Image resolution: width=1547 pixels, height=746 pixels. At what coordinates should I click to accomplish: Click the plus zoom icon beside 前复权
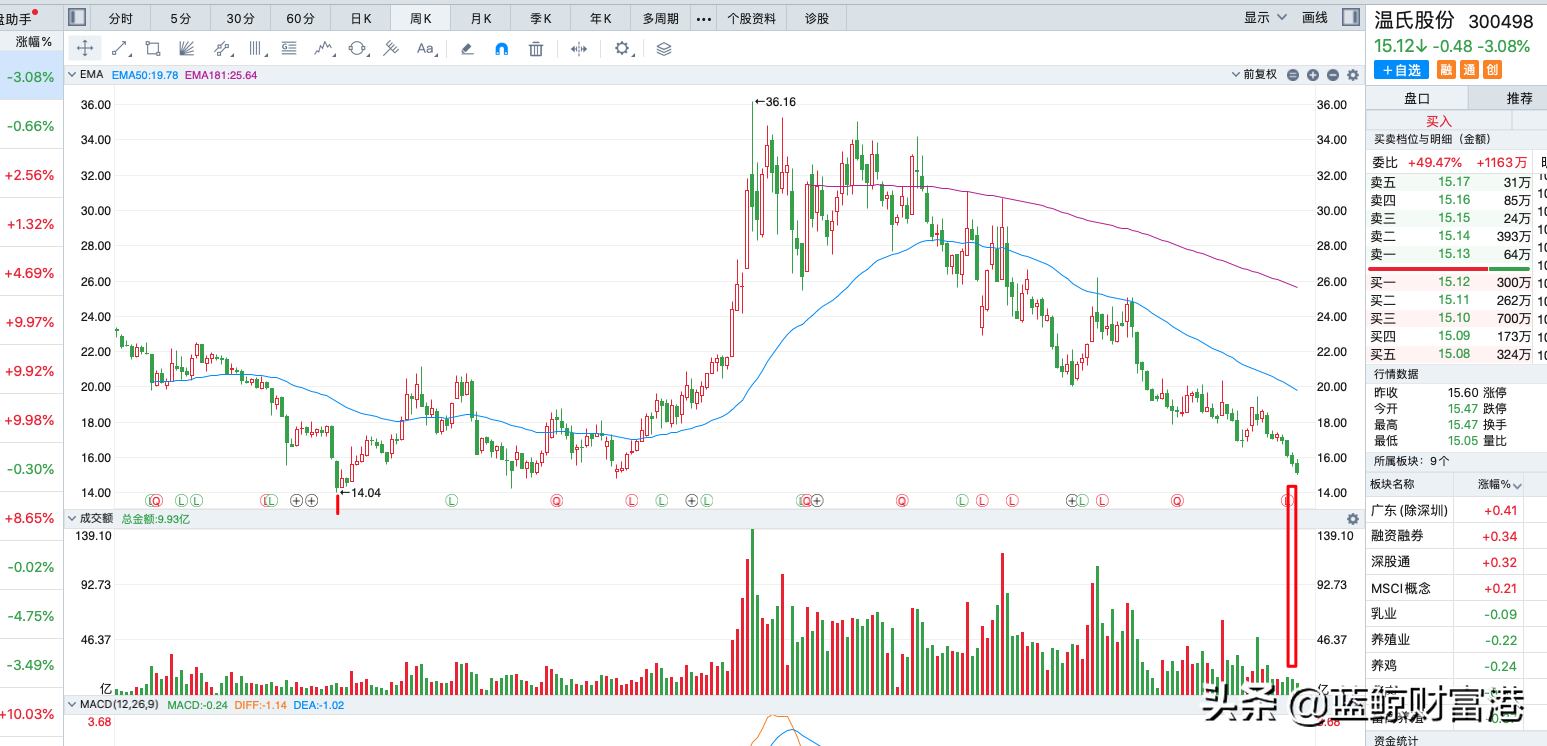[1313, 75]
